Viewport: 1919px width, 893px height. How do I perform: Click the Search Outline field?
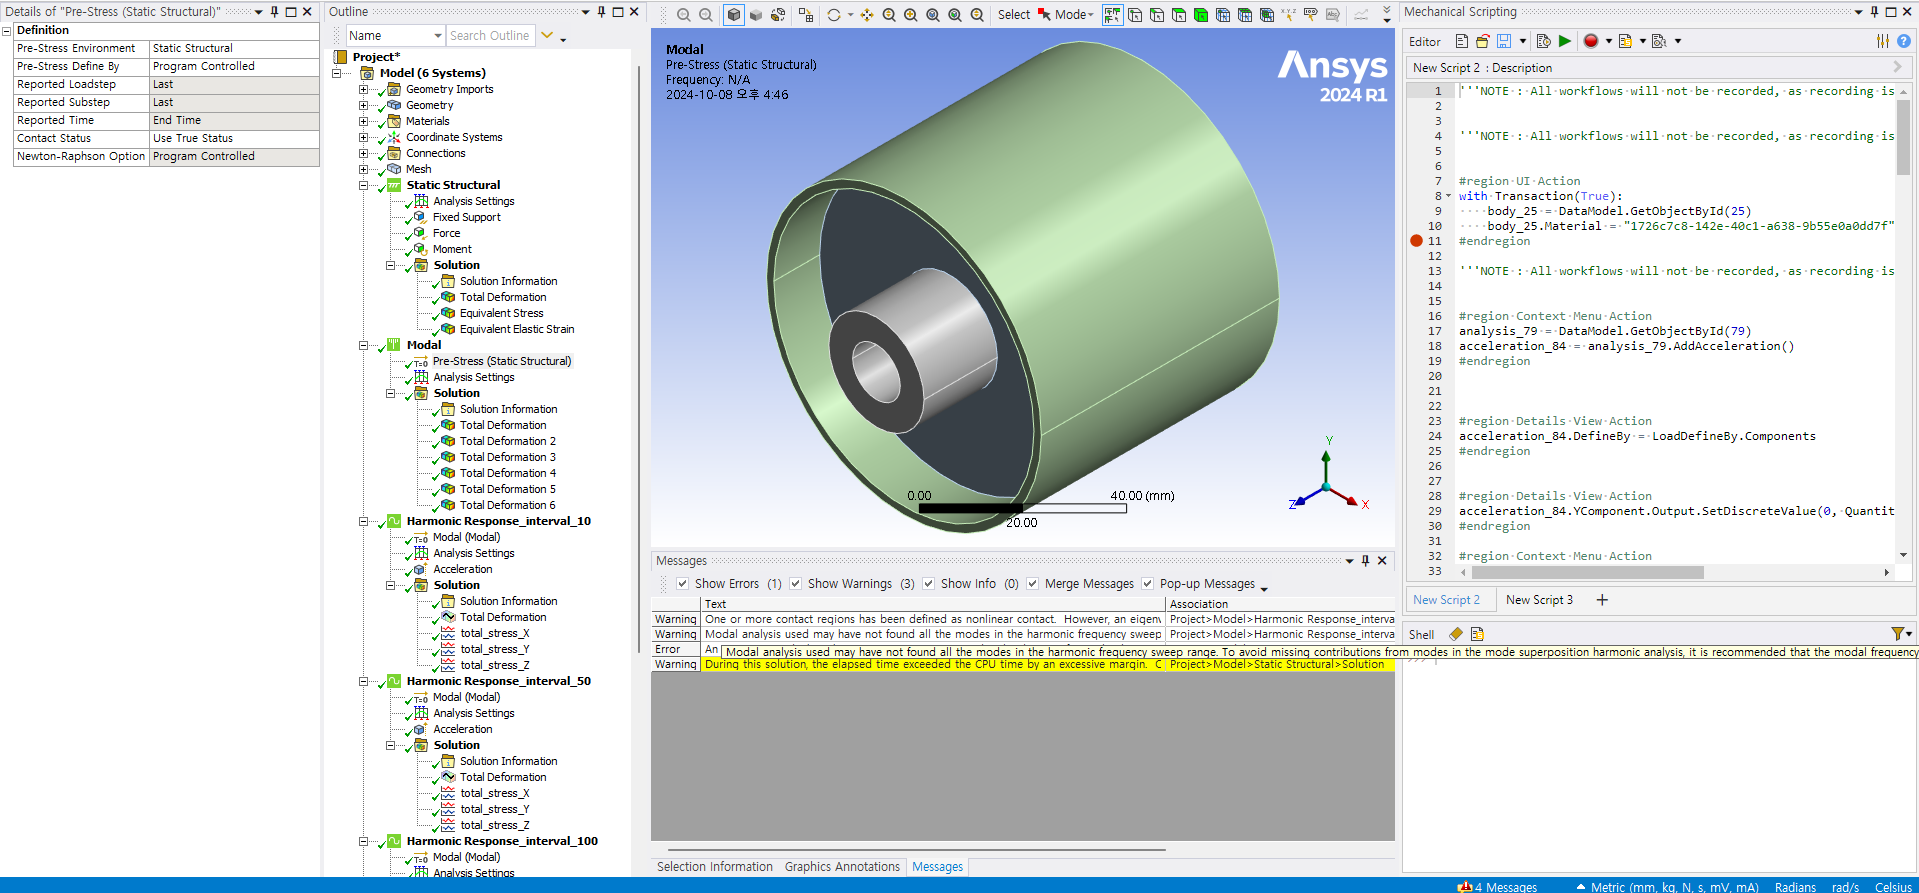coord(490,36)
